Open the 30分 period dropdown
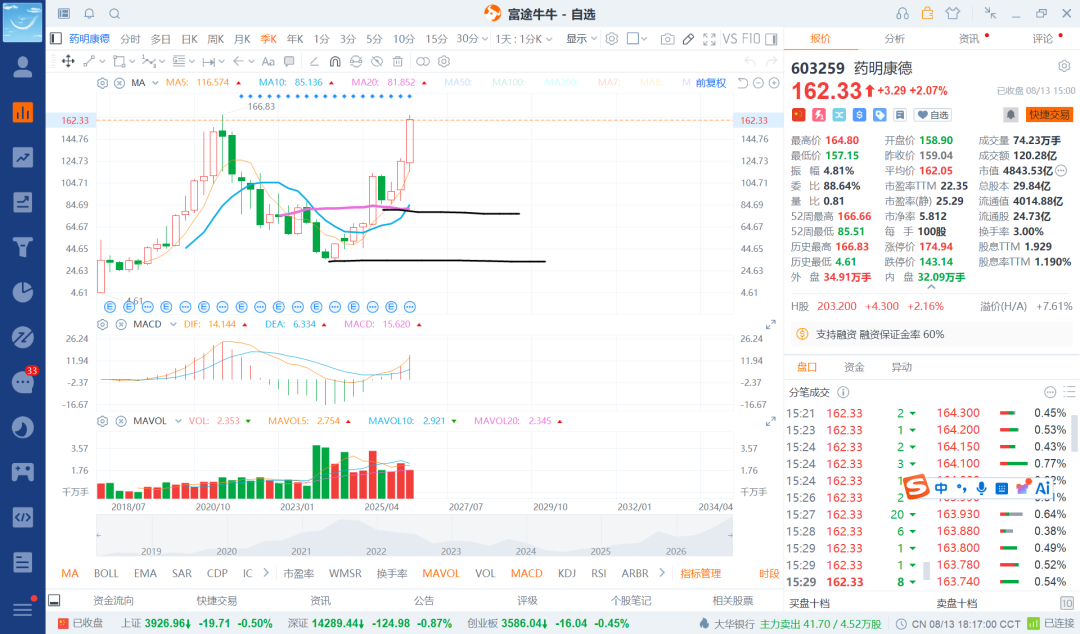The width and height of the screenshot is (1080, 634). [x=472, y=39]
